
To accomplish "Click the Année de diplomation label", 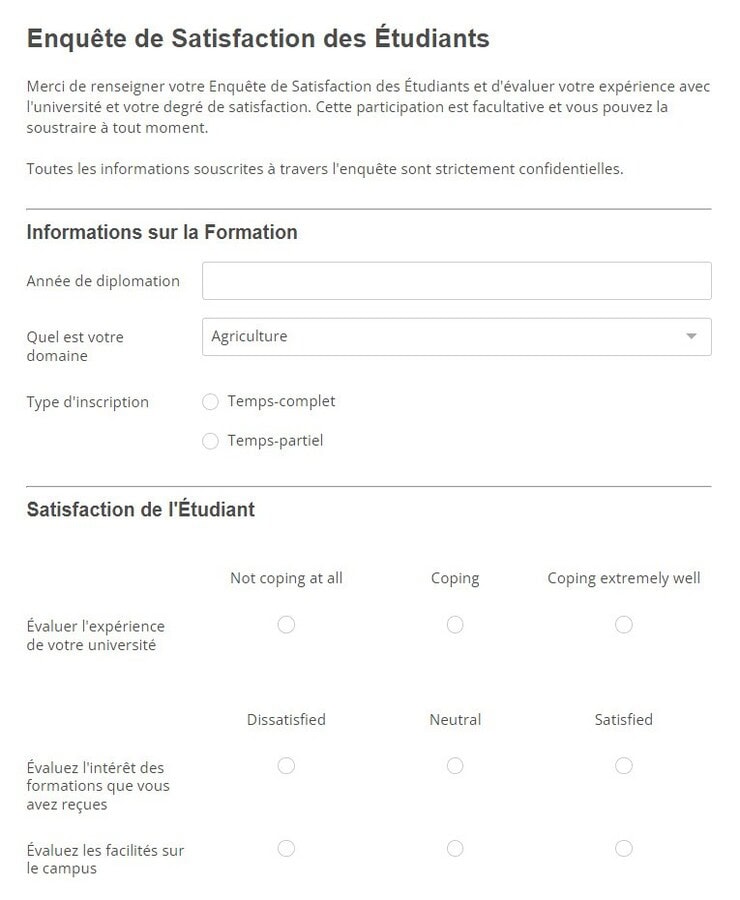I will coord(103,281).
